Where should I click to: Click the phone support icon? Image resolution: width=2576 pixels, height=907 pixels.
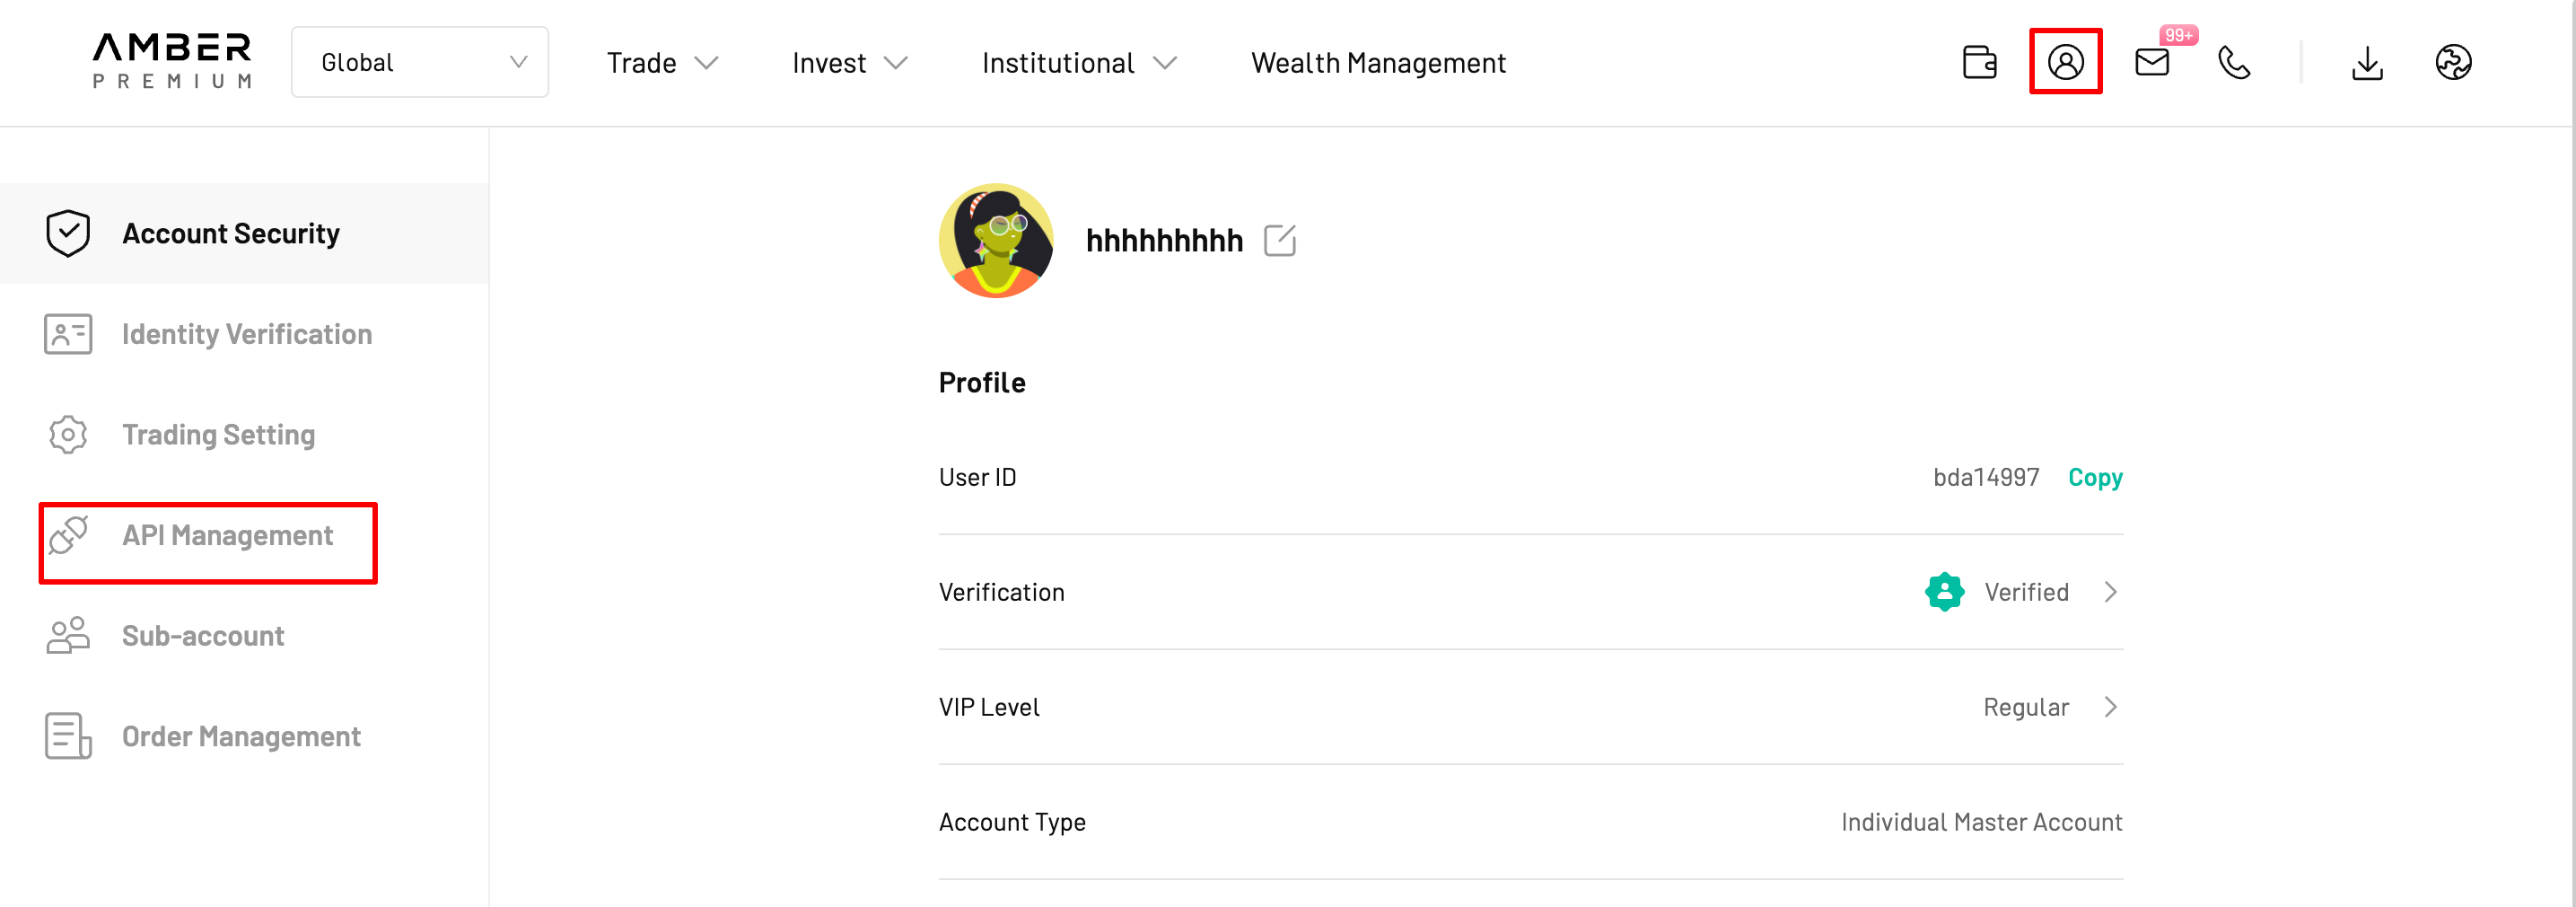2234,62
